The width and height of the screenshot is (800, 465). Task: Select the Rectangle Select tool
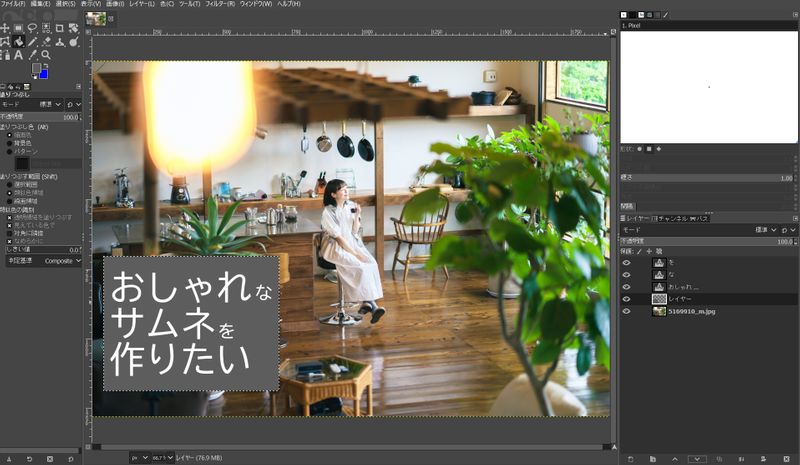pyautogui.click(x=18, y=28)
